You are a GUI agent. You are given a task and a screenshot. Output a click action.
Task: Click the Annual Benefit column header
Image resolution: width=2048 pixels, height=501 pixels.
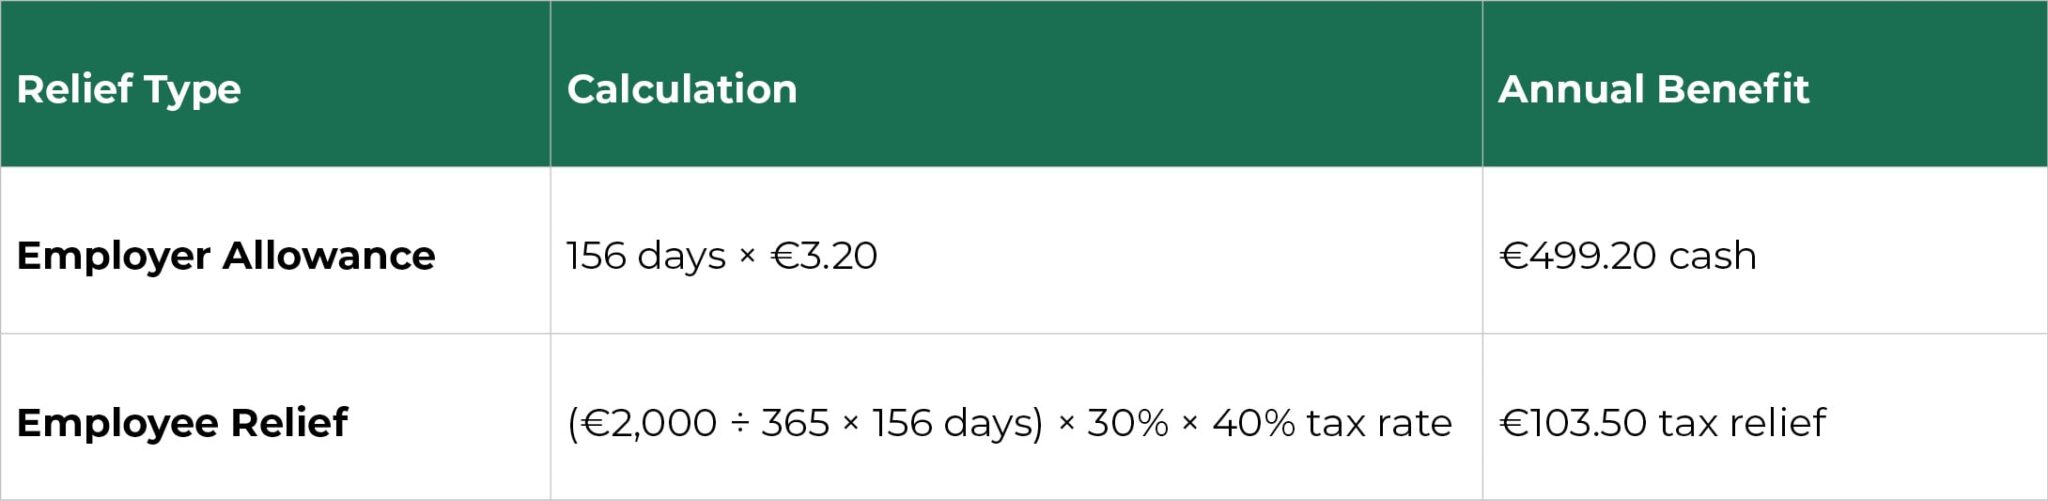coord(1653,89)
